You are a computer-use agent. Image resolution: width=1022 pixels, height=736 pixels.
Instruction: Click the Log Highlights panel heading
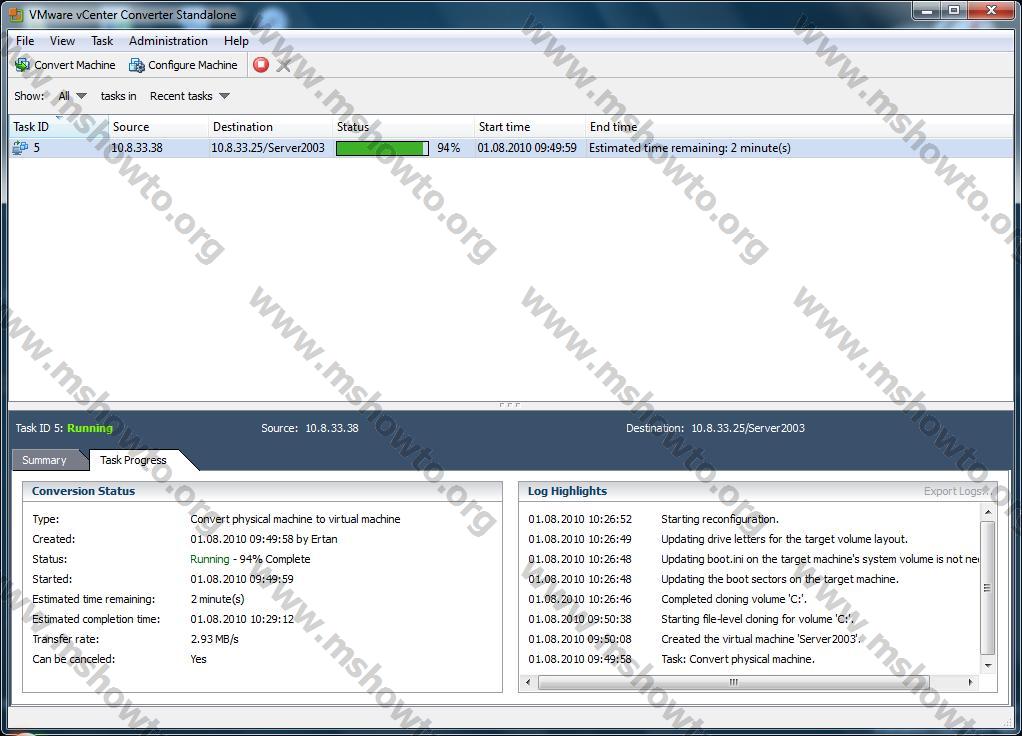click(x=567, y=491)
